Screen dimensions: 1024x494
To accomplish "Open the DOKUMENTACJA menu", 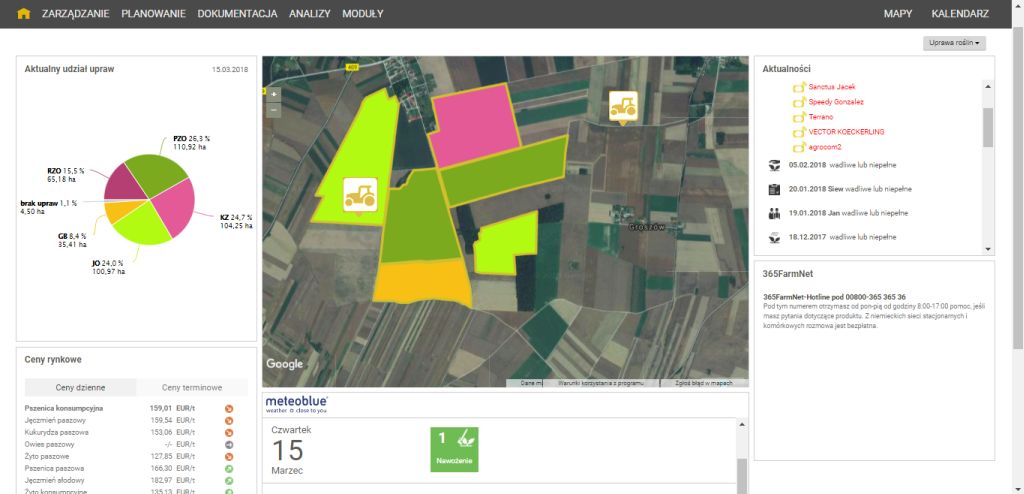I will 237,14.
